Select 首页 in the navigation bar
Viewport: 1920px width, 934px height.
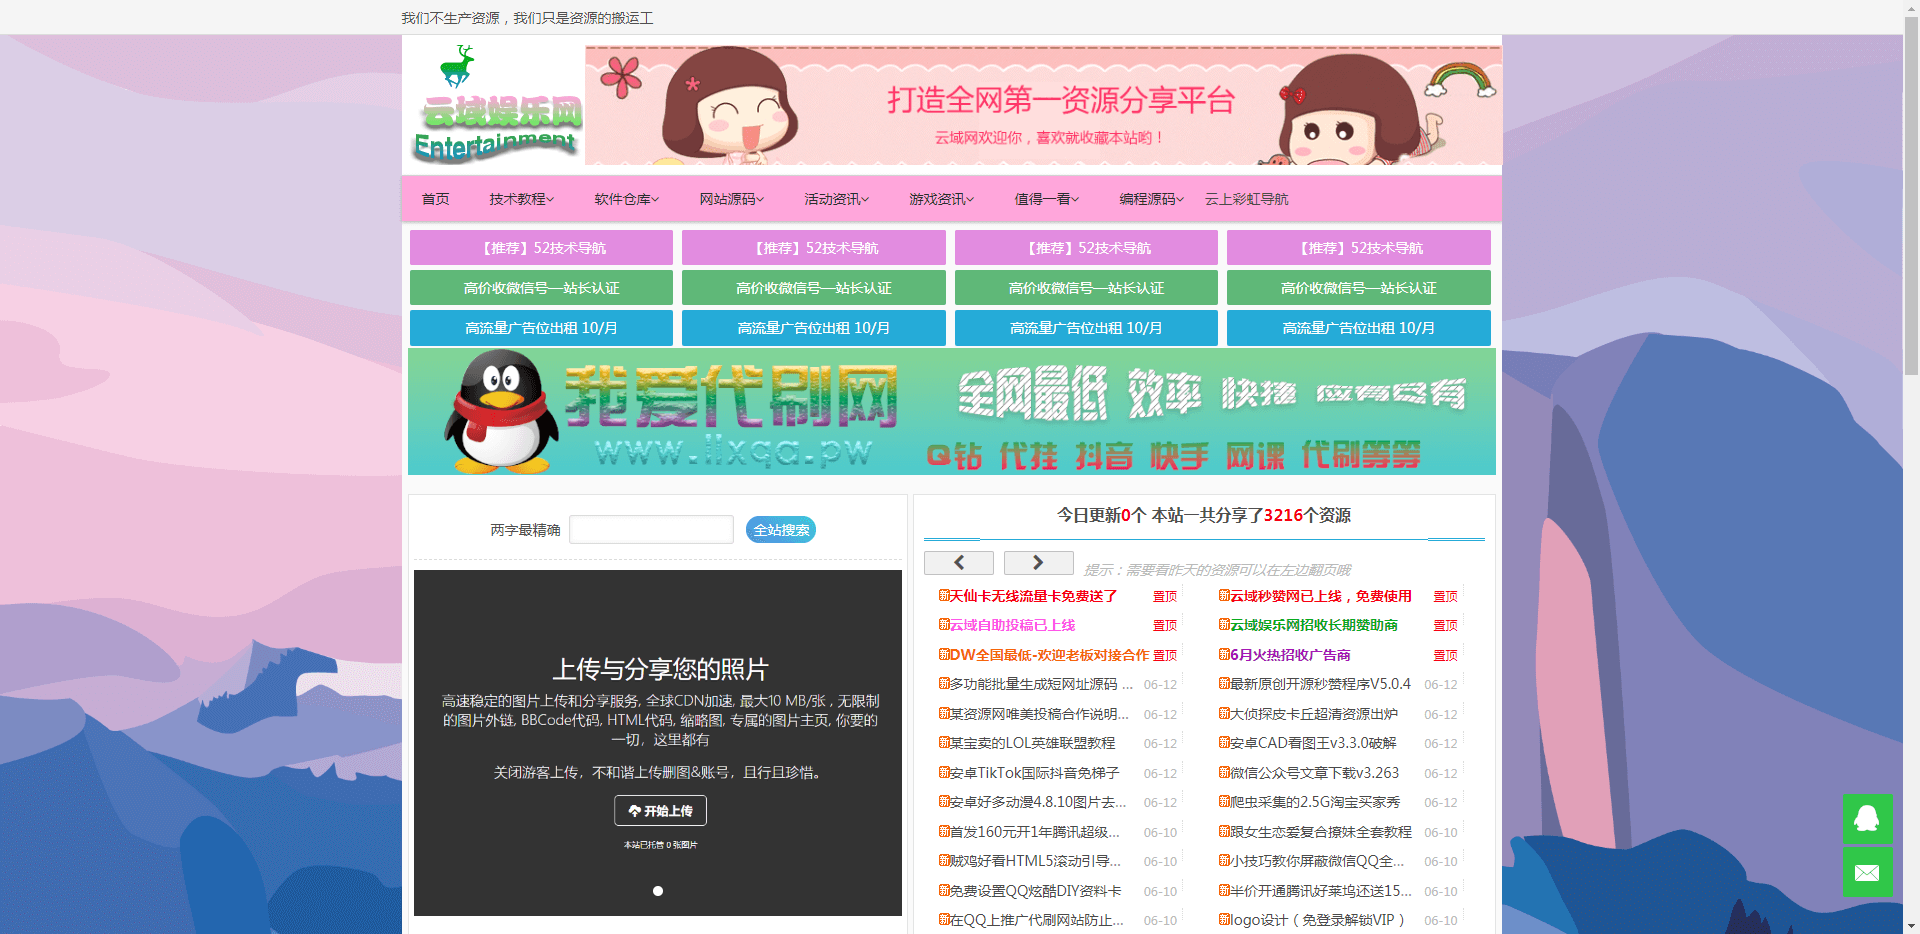pos(434,198)
